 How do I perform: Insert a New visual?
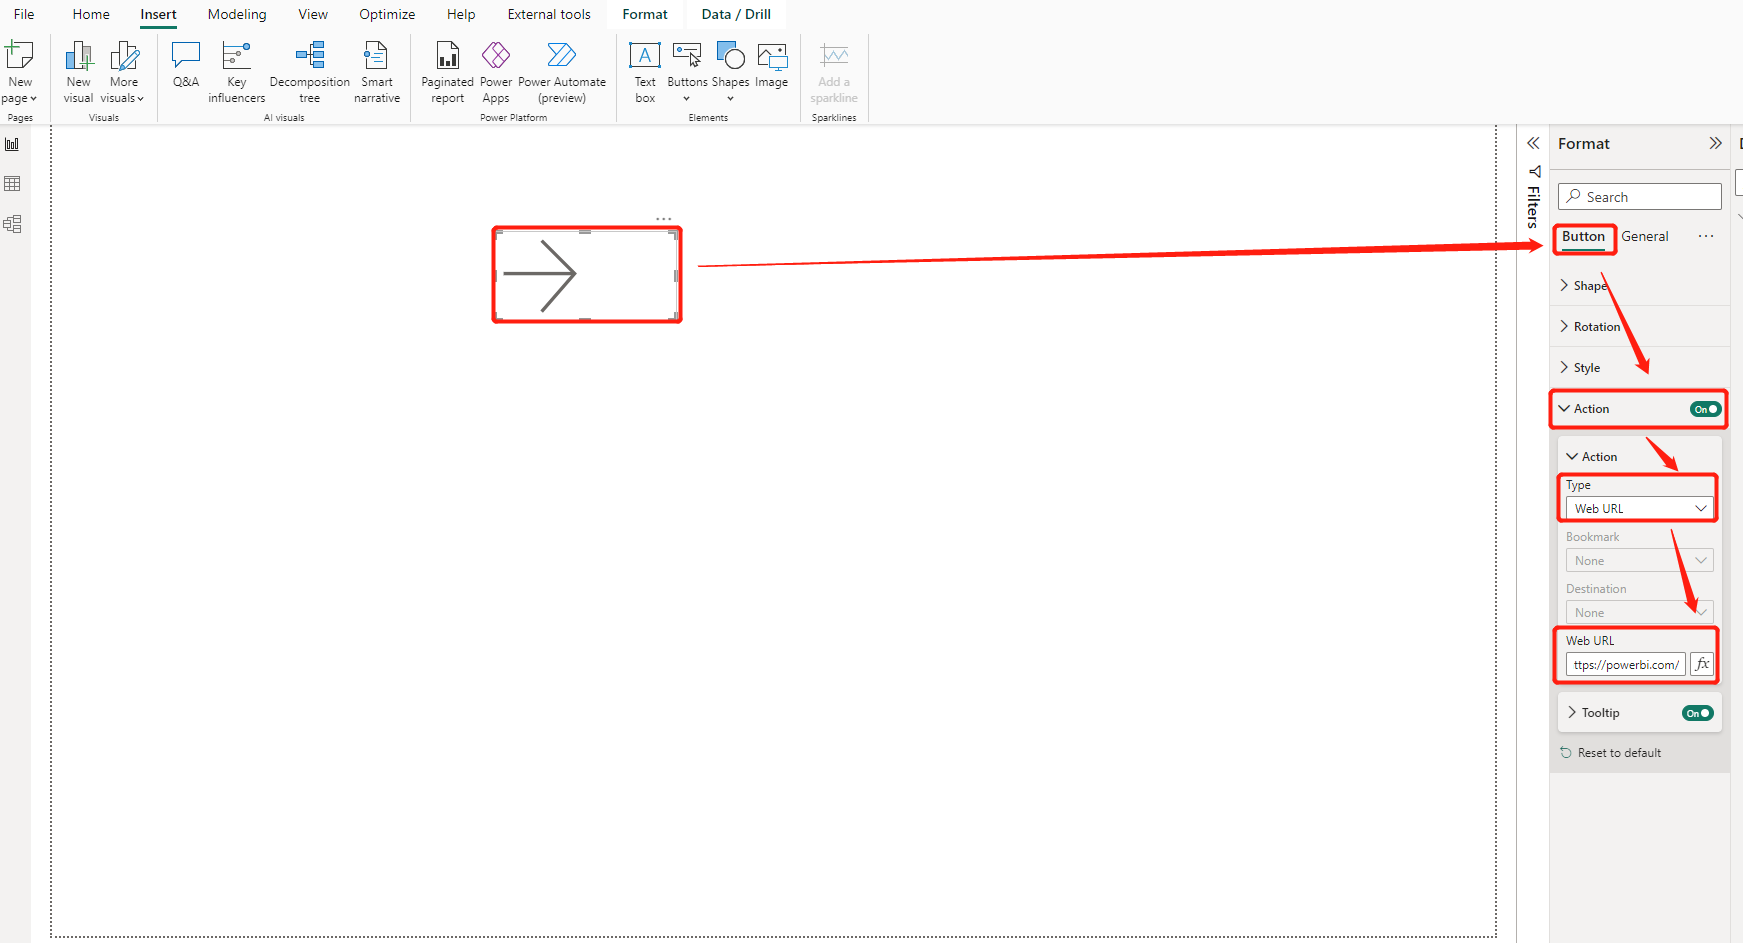click(x=78, y=72)
